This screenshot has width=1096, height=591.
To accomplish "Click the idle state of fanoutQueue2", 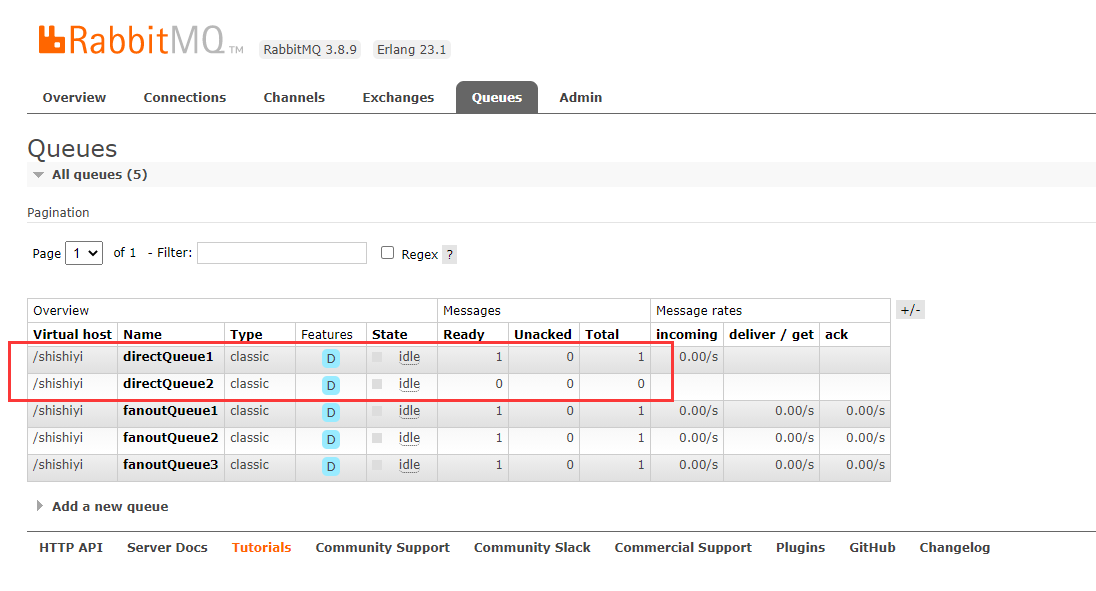I will [x=409, y=438].
